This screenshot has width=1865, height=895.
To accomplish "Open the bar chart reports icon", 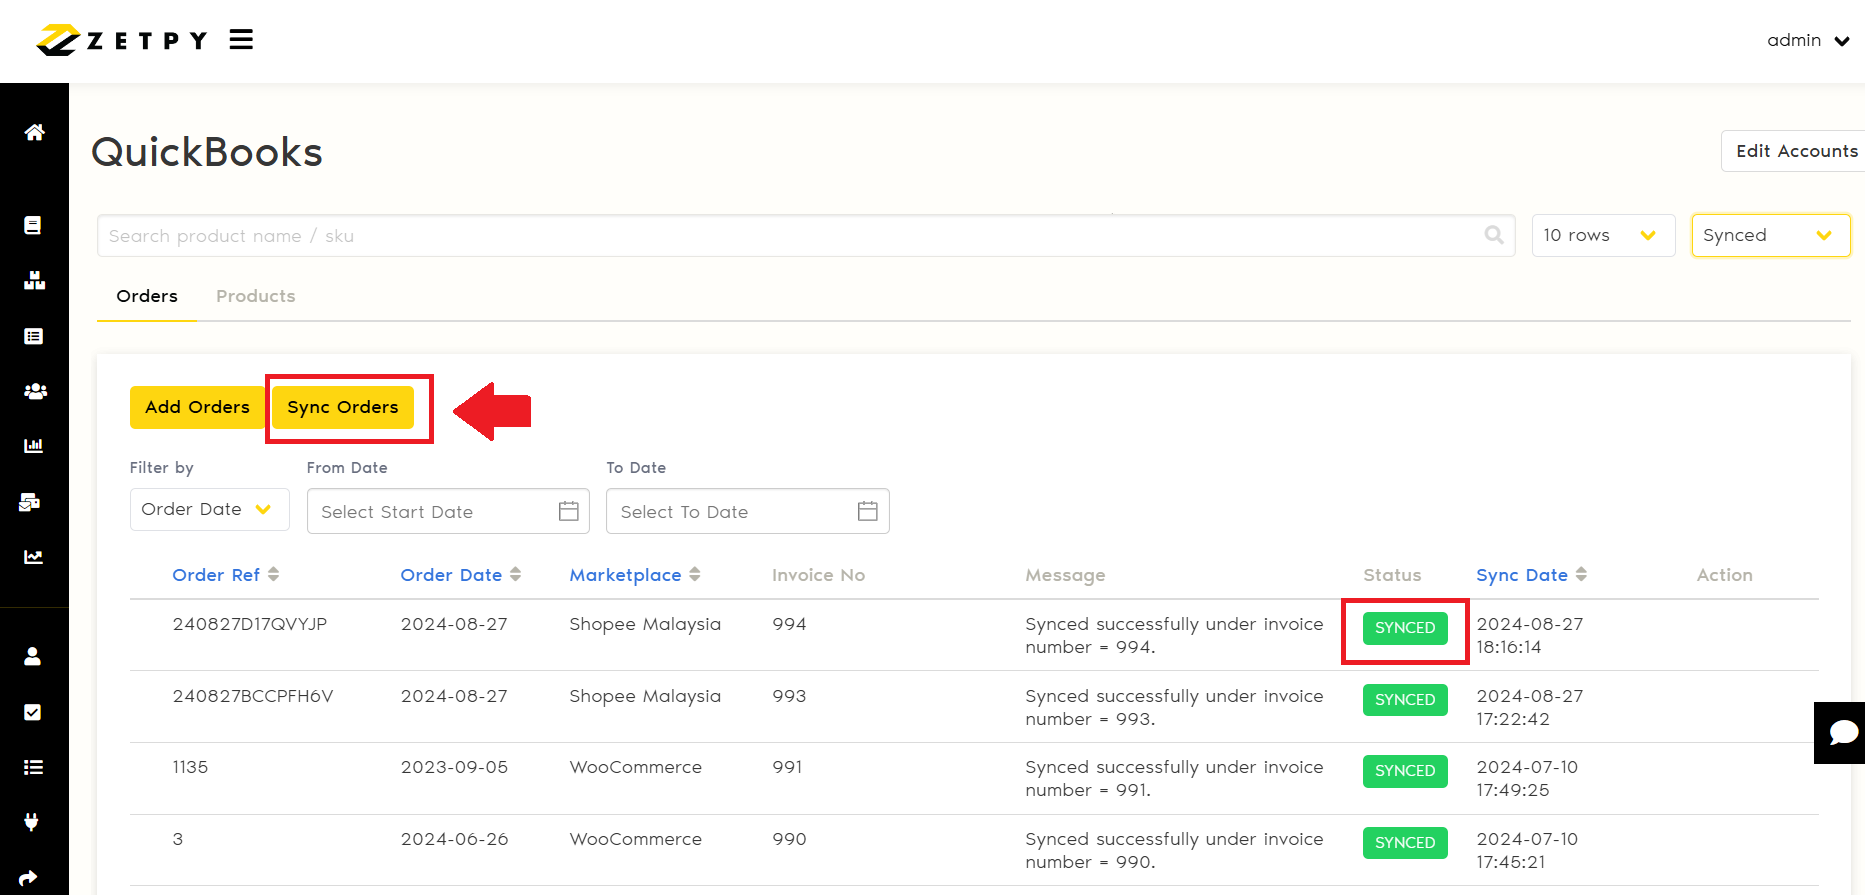I will click(x=34, y=446).
